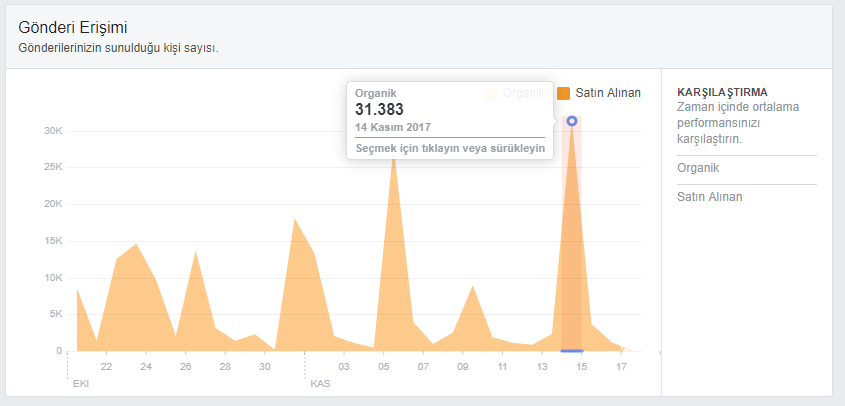The image size is (845, 406).
Task: Toggle the faded Organik legend entry
Action: click(515, 93)
